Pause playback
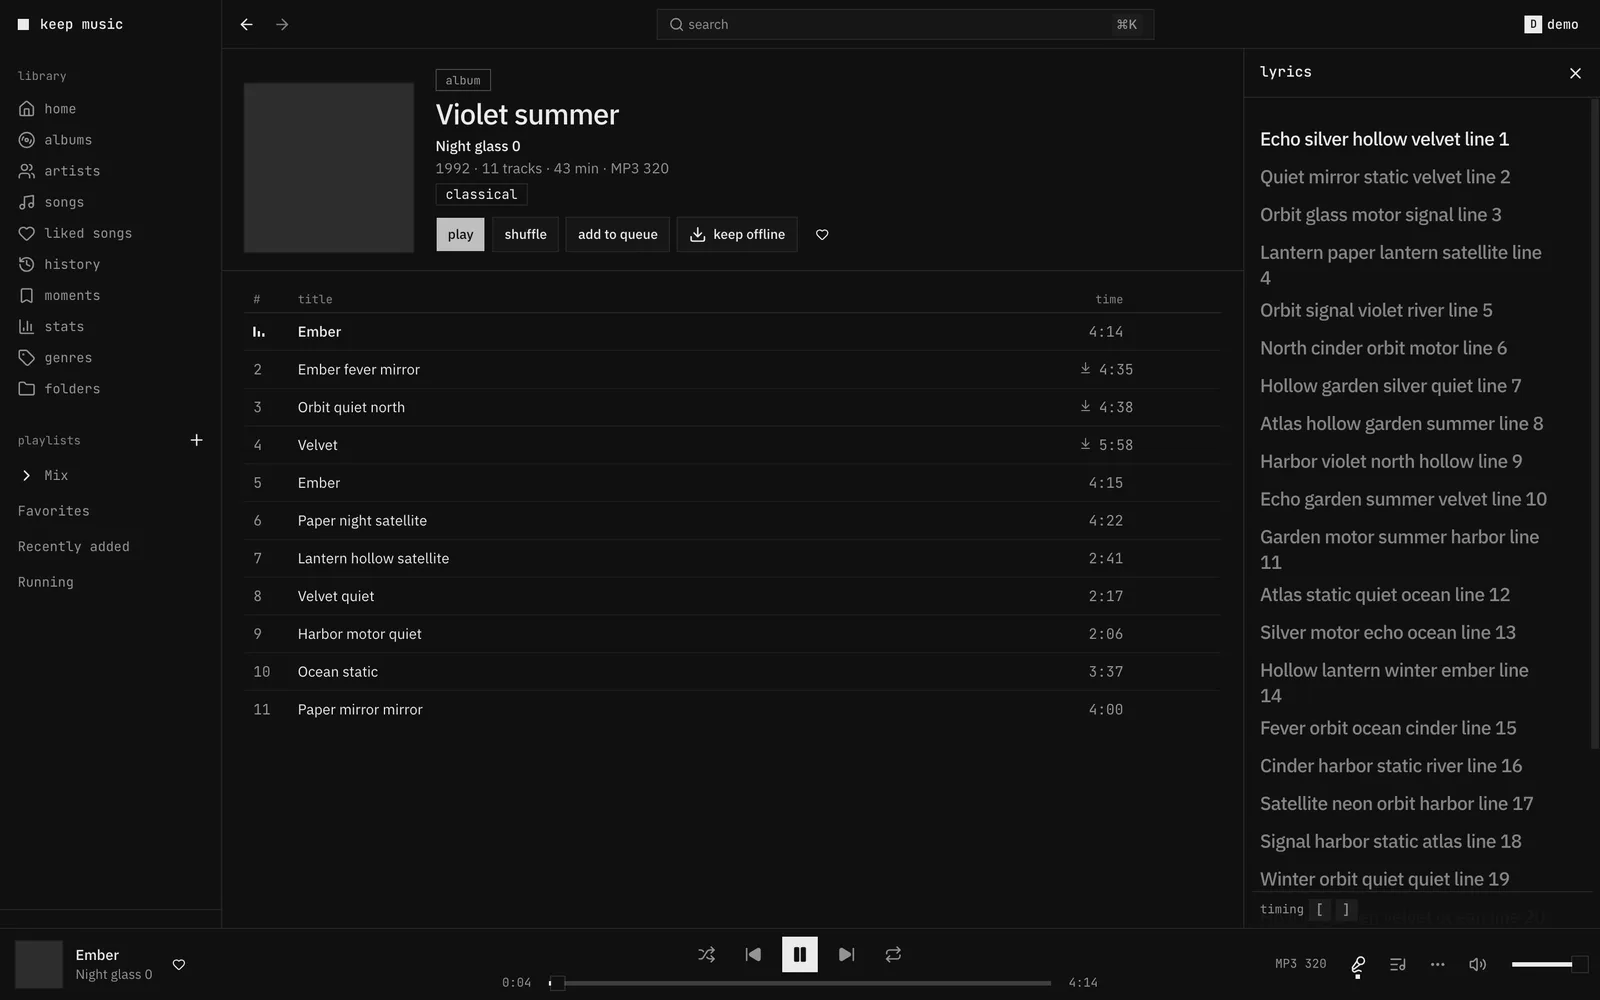 pyautogui.click(x=800, y=954)
